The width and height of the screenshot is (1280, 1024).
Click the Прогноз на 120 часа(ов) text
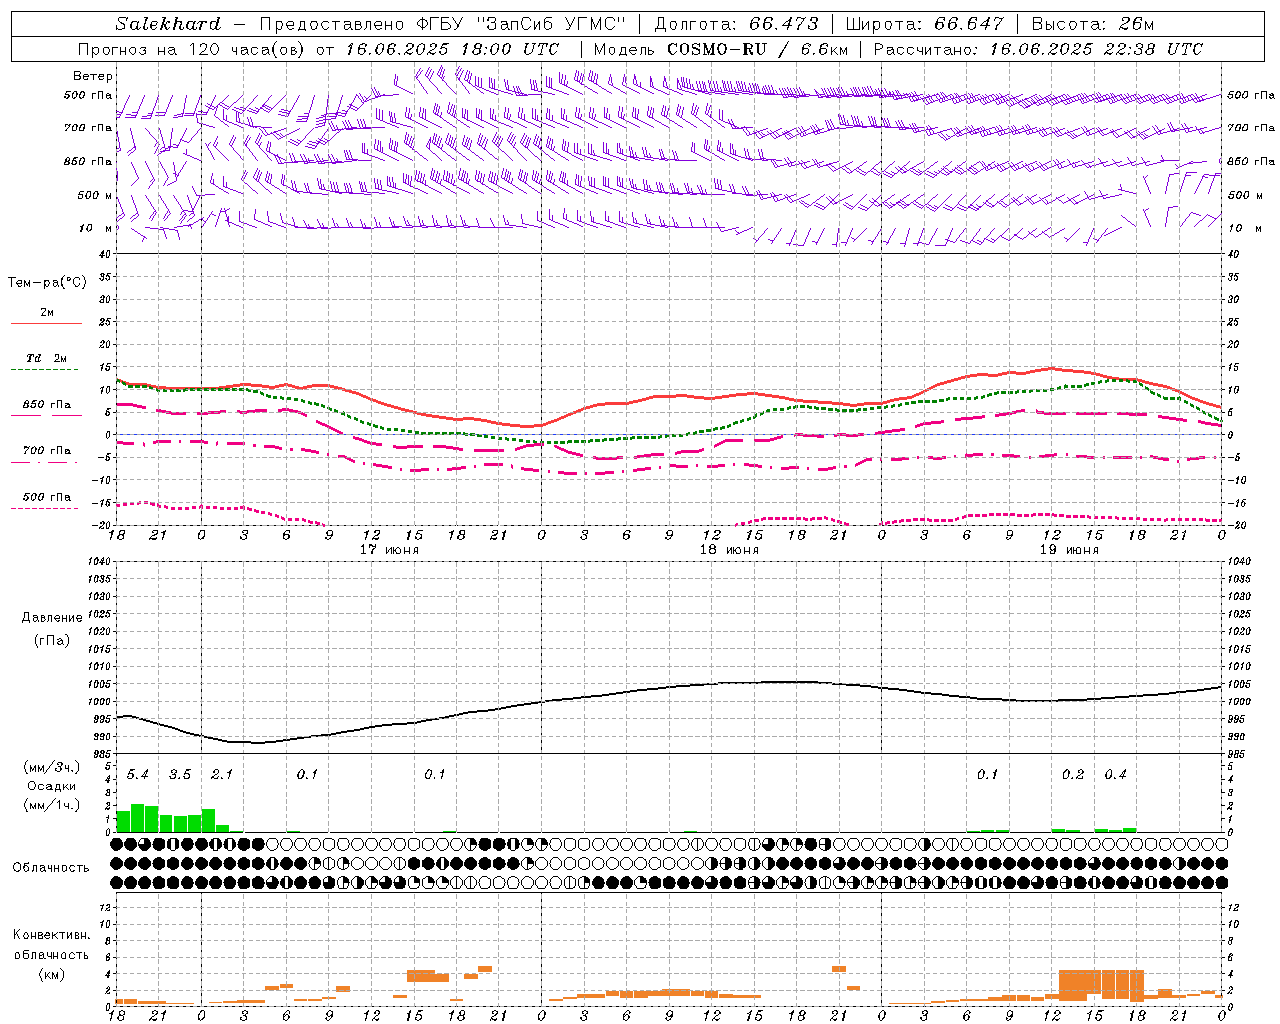click(192, 49)
